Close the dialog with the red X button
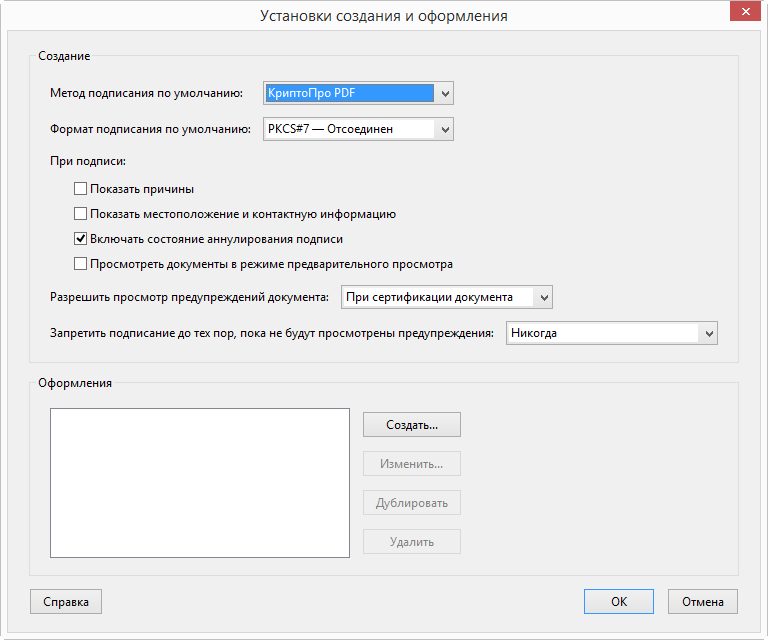This screenshot has width=768, height=640. point(745,11)
